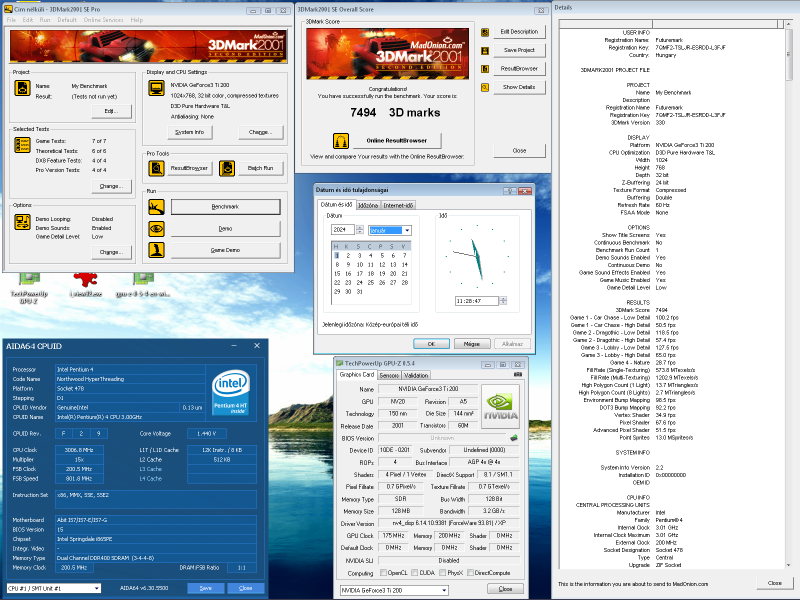
Task: Click OK in the Dátum és idő dialog
Action: [431, 344]
